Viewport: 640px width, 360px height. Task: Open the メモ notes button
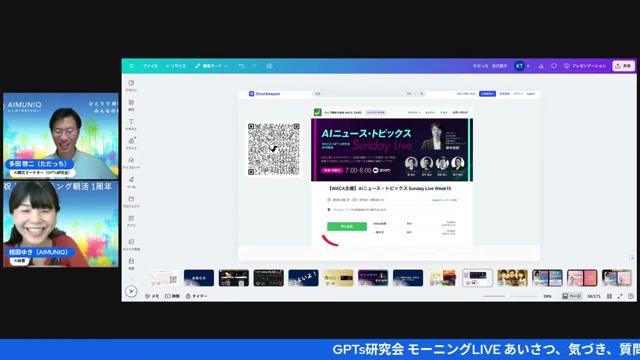pos(152,296)
